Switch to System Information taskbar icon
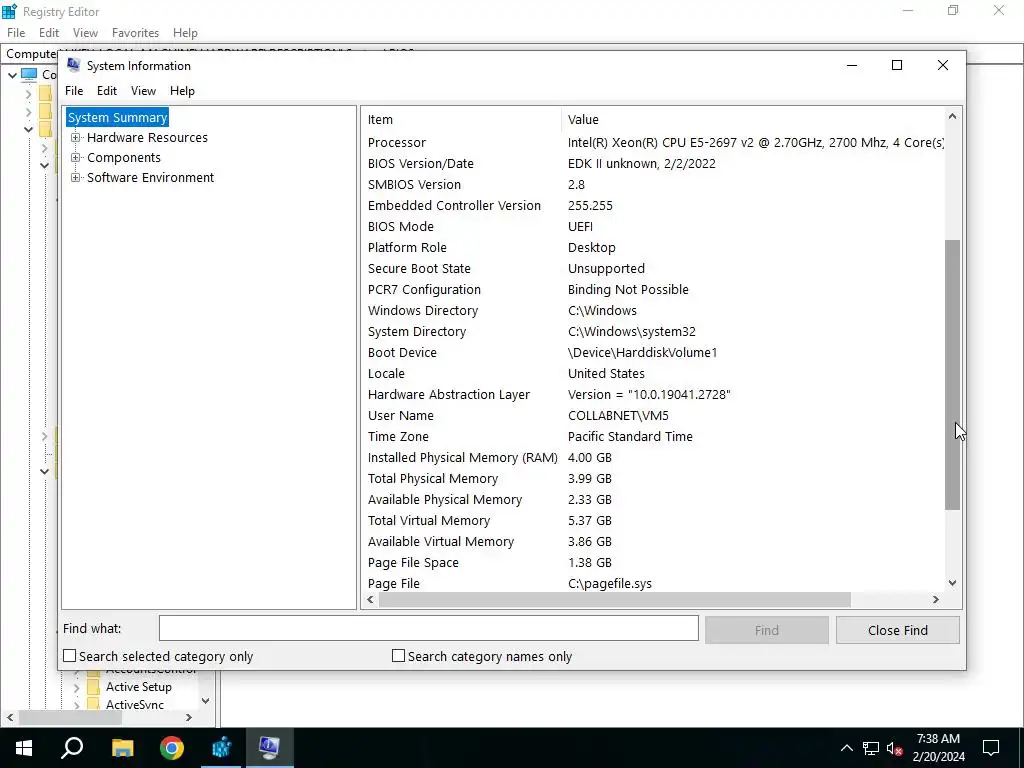1024x768 pixels. tap(270, 748)
